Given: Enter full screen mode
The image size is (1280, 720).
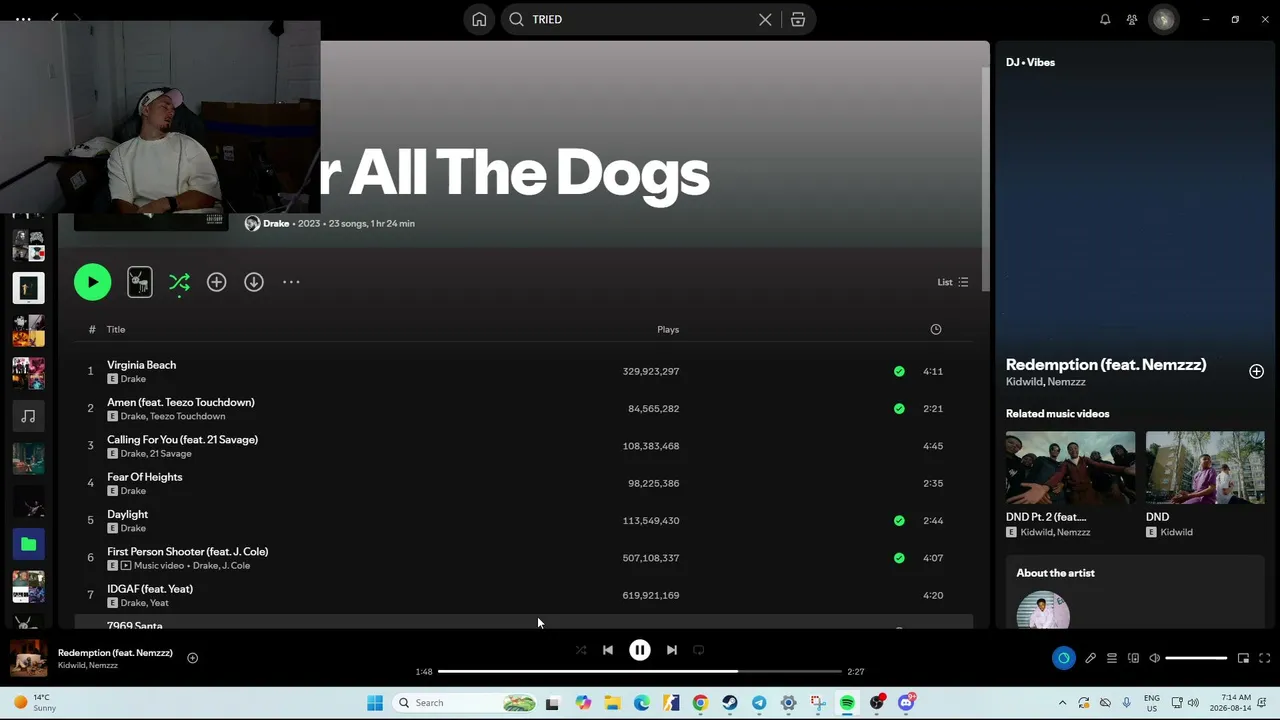Looking at the screenshot, I should (x=1264, y=658).
